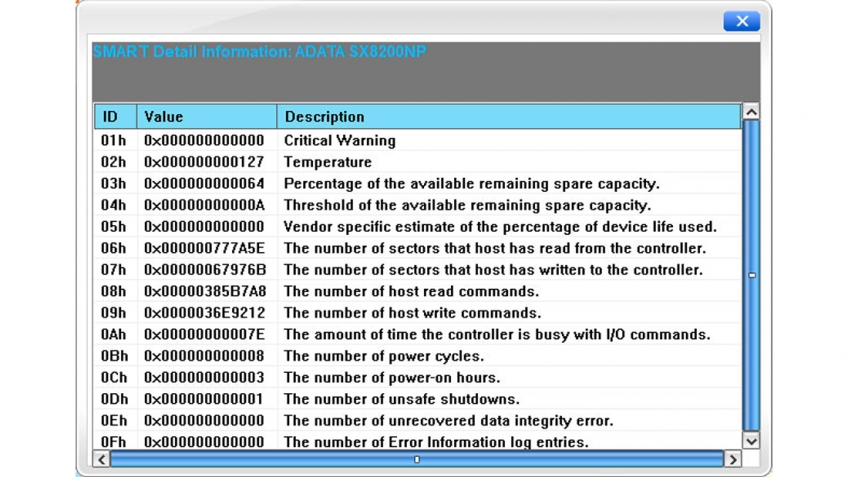
Task: Click value 0x000000000001
Action: [x=203, y=399]
